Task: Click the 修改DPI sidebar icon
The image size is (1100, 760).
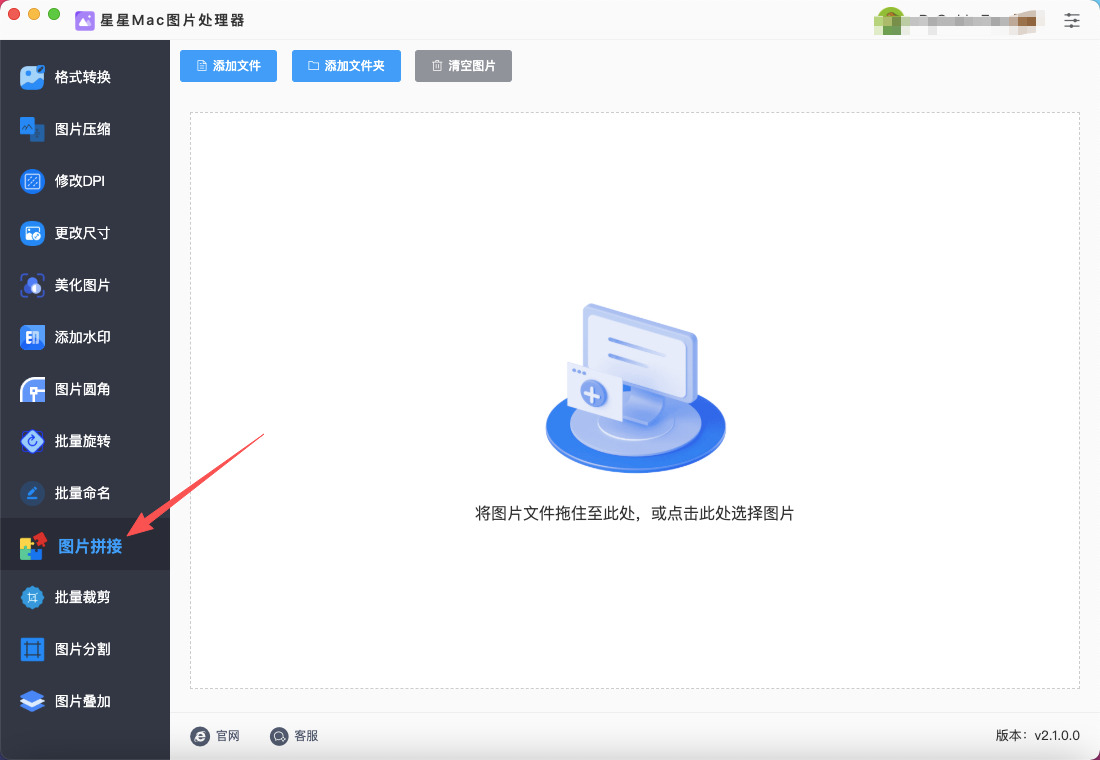Action: coord(32,181)
